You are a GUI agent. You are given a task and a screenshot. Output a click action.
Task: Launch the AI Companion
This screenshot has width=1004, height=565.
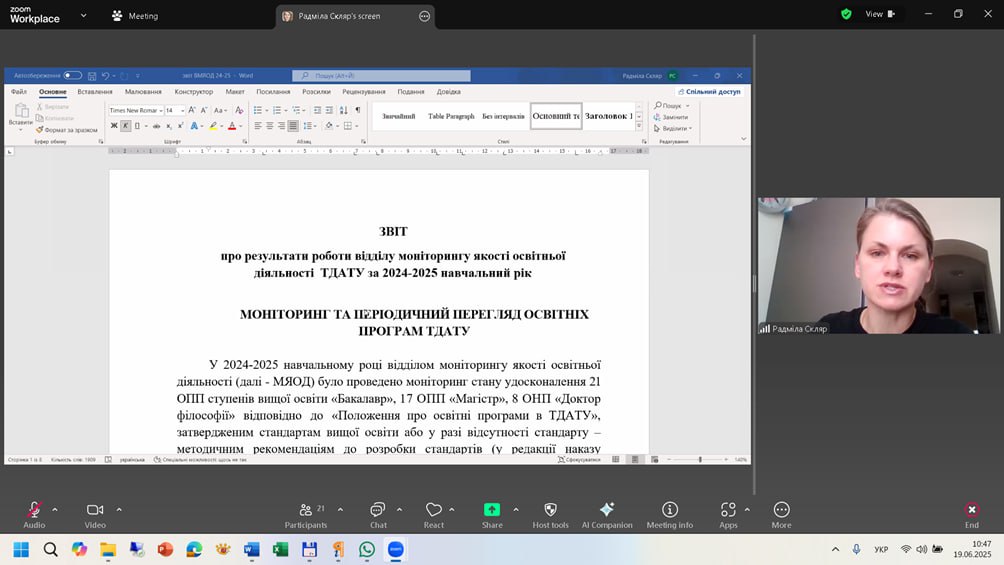coord(607,510)
